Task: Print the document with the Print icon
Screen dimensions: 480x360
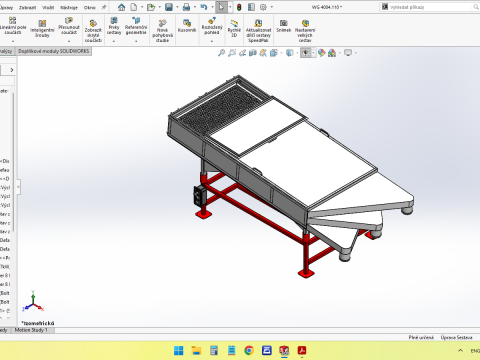Action: (x=187, y=7)
